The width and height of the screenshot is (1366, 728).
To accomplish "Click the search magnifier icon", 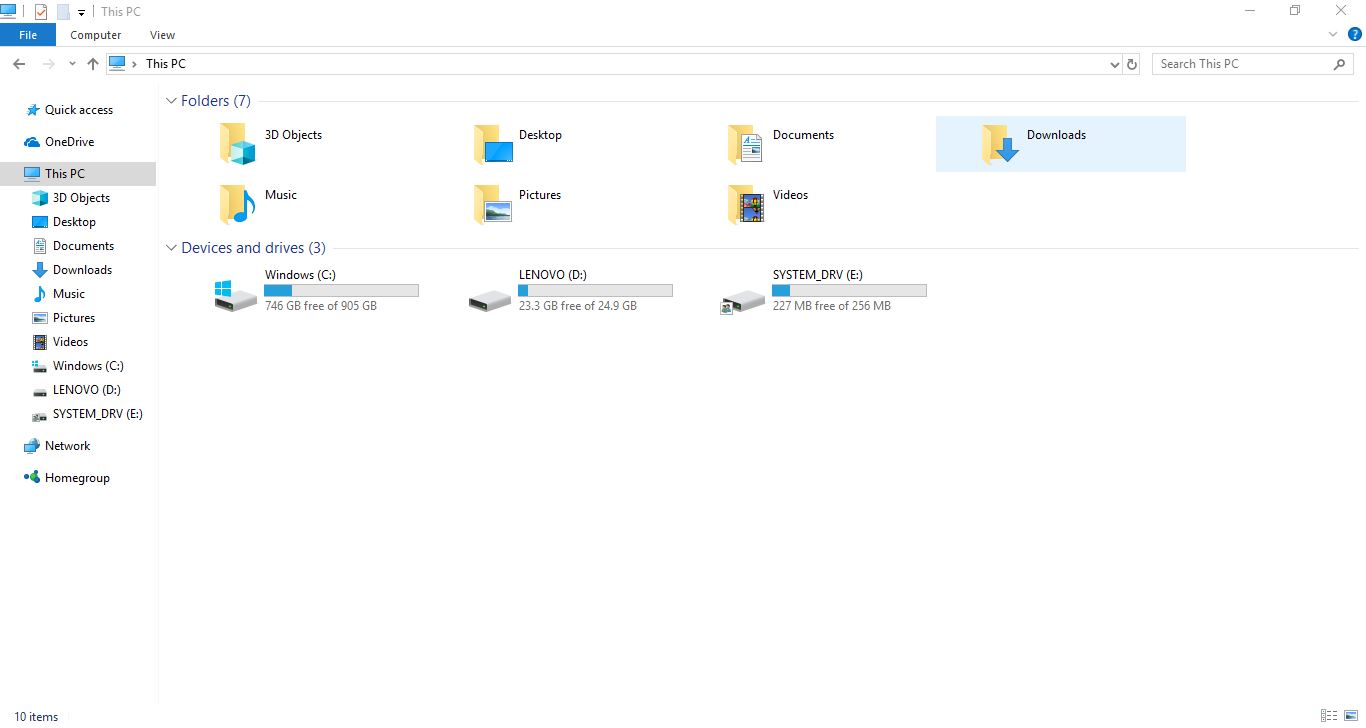I will pyautogui.click(x=1340, y=64).
